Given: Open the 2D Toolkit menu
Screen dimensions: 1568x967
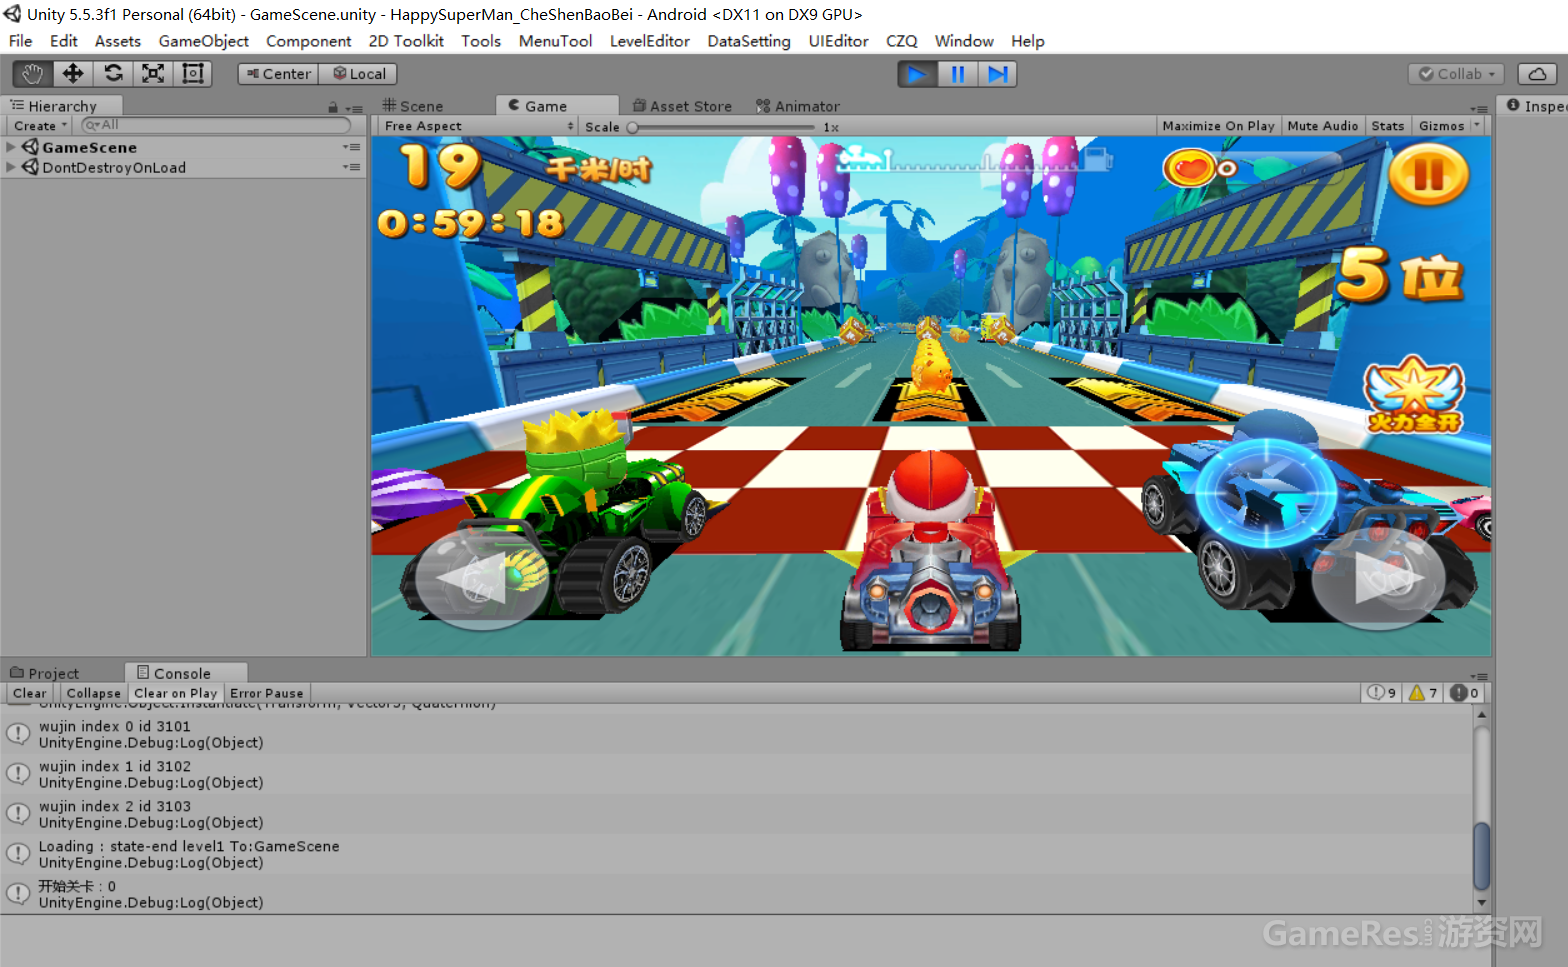Looking at the screenshot, I should click(x=406, y=41).
